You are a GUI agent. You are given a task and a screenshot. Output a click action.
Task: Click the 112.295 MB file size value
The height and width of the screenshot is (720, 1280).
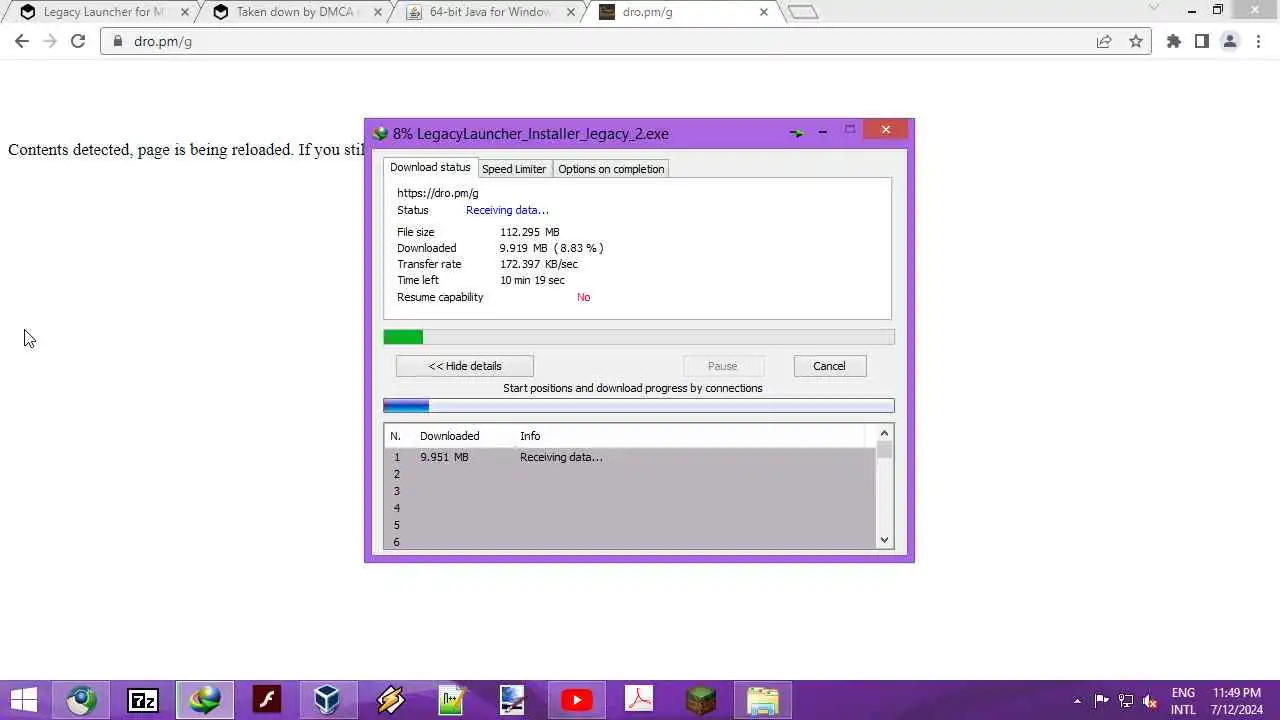[530, 232]
